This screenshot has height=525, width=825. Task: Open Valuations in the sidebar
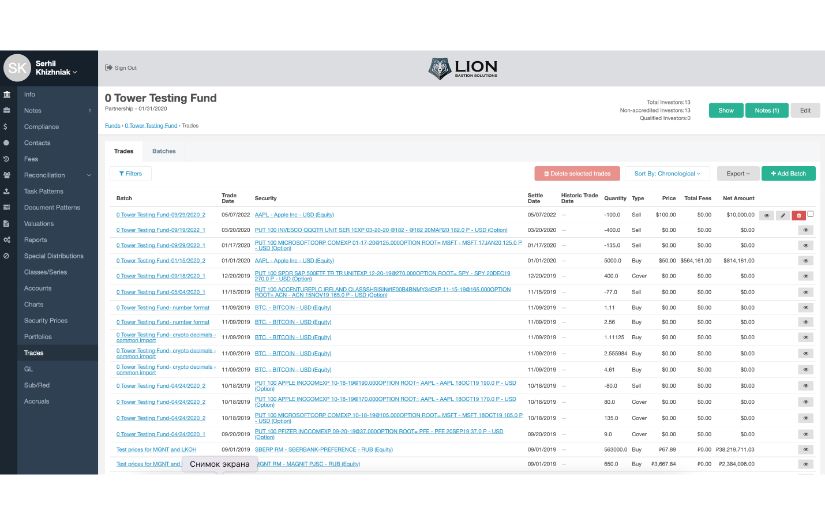tap(38, 224)
